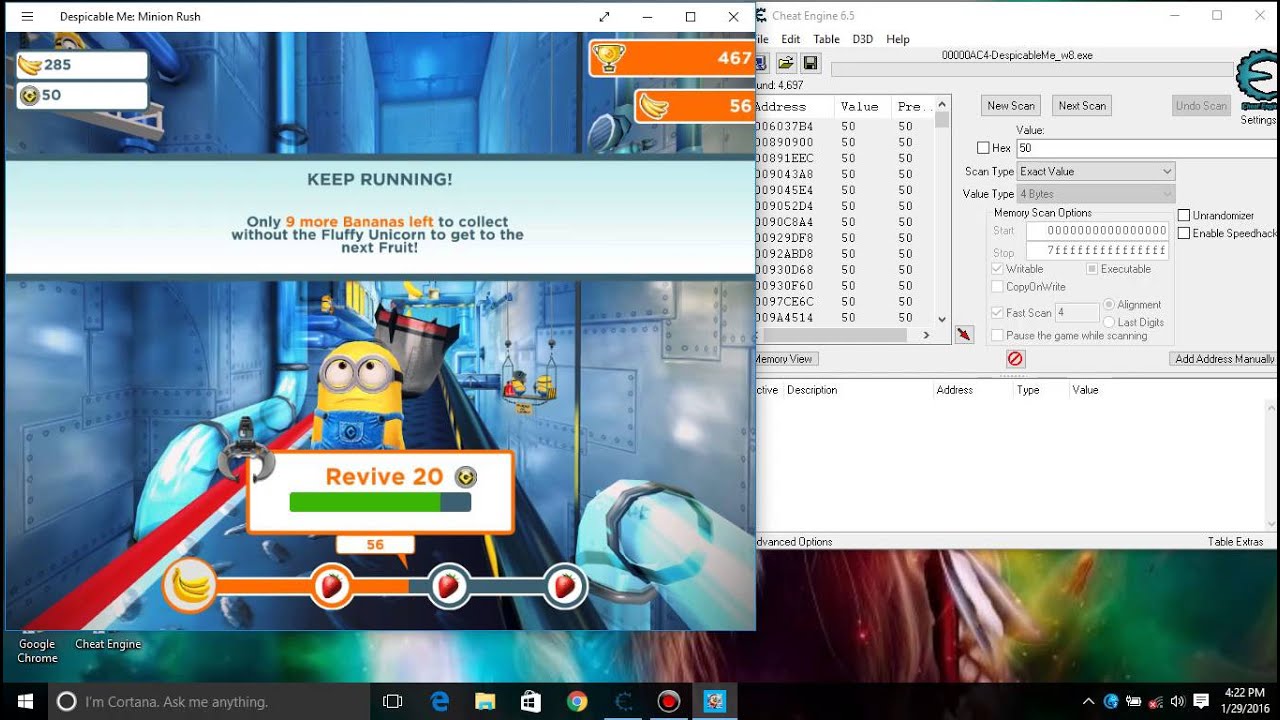Image resolution: width=1280 pixels, height=720 pixels.
Task: Open the Scan Type dropdown
Action: (1096, 171)
